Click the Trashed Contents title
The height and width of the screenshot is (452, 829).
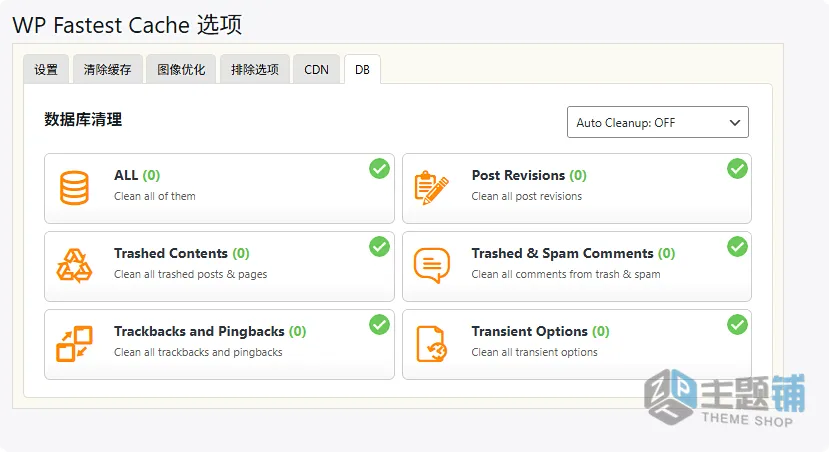click(x=181, y=253)
